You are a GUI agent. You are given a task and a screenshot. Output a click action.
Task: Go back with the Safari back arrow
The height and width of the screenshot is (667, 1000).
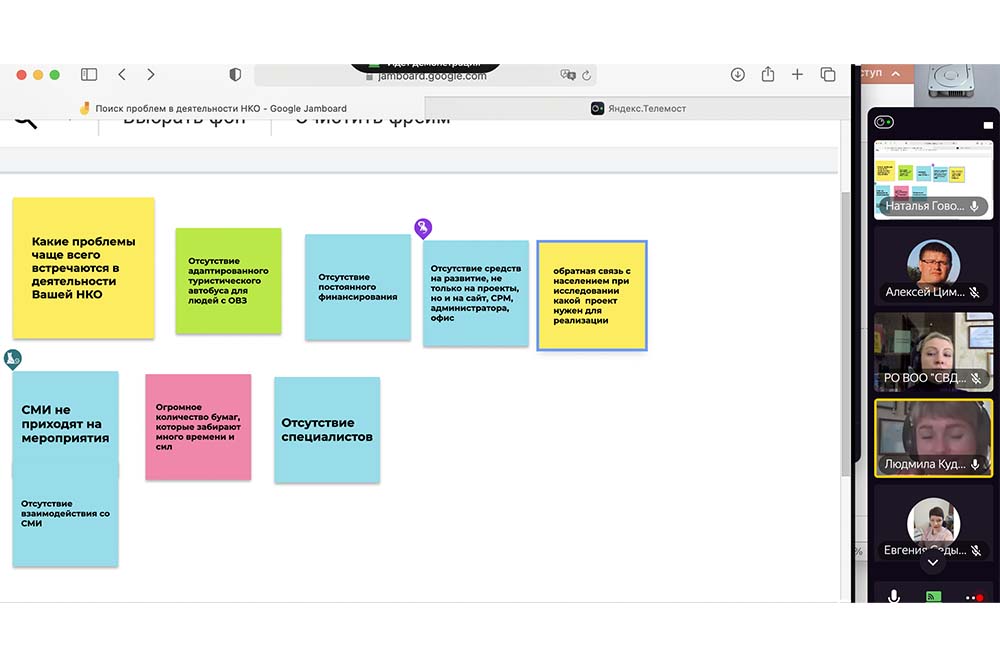click(x=122, y=74)
